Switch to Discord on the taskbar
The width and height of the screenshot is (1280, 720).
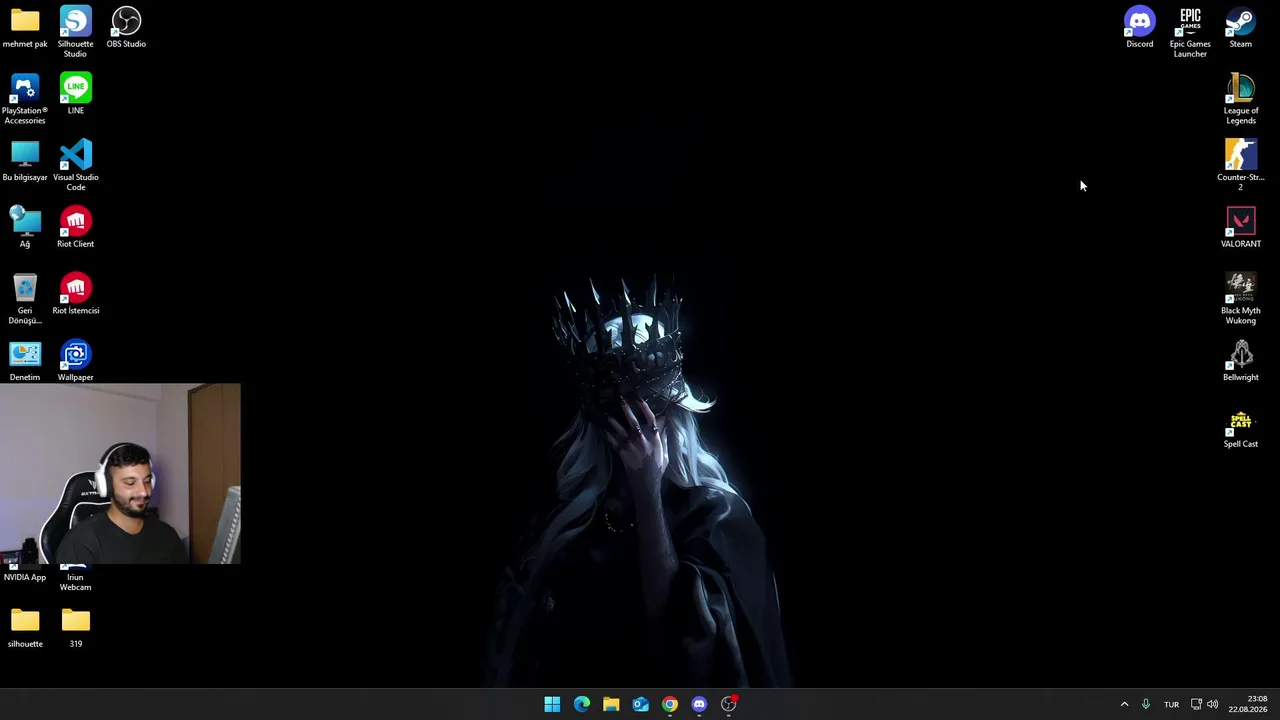(x=699, y=704)
